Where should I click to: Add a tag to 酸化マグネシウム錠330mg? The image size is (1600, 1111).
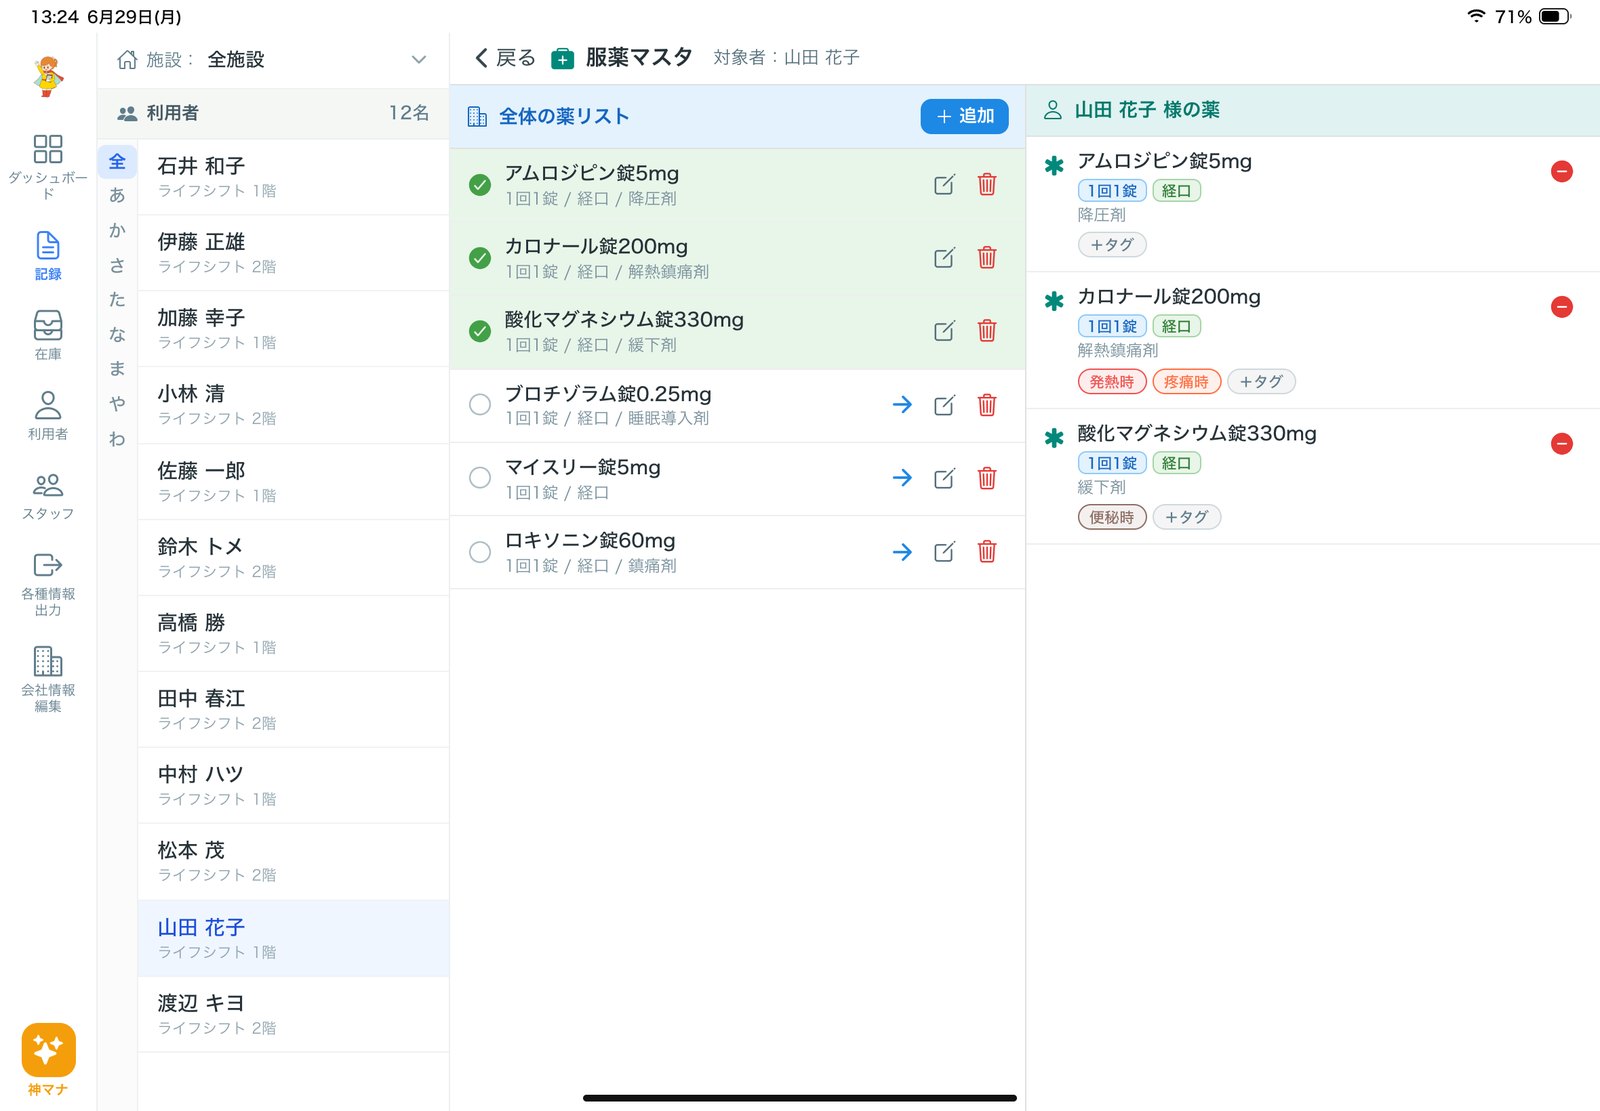tap(1187, 518)
